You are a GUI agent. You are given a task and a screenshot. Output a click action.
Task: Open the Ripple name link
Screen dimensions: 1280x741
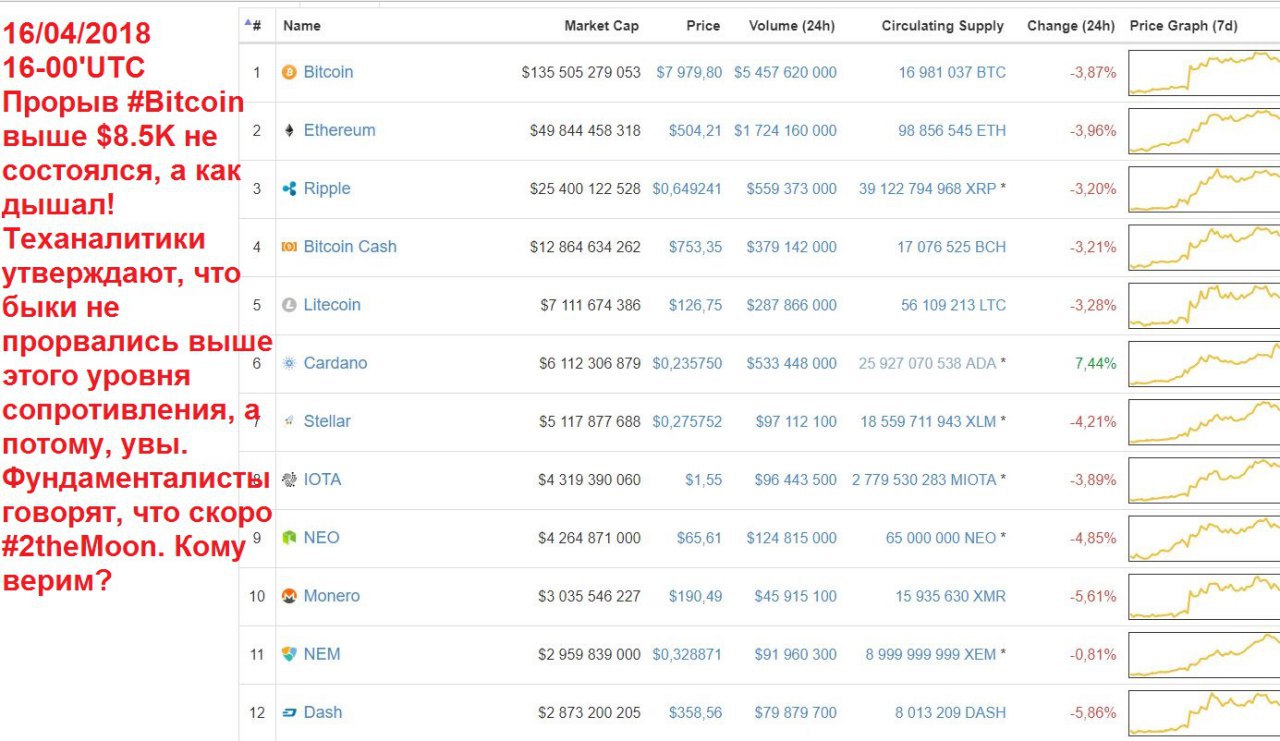click(327, 188)
